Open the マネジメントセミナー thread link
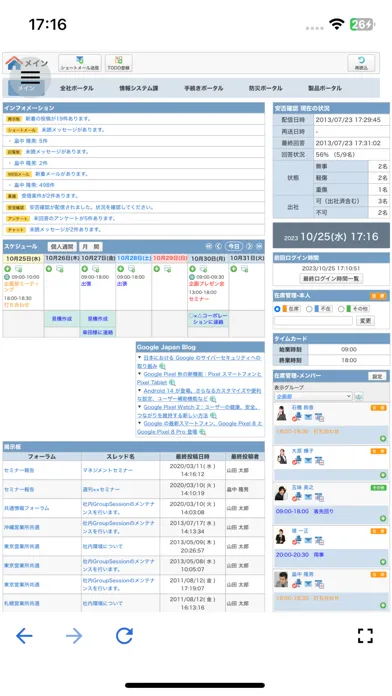The width and height of the screenshot is (392, 696). (108, 470)
